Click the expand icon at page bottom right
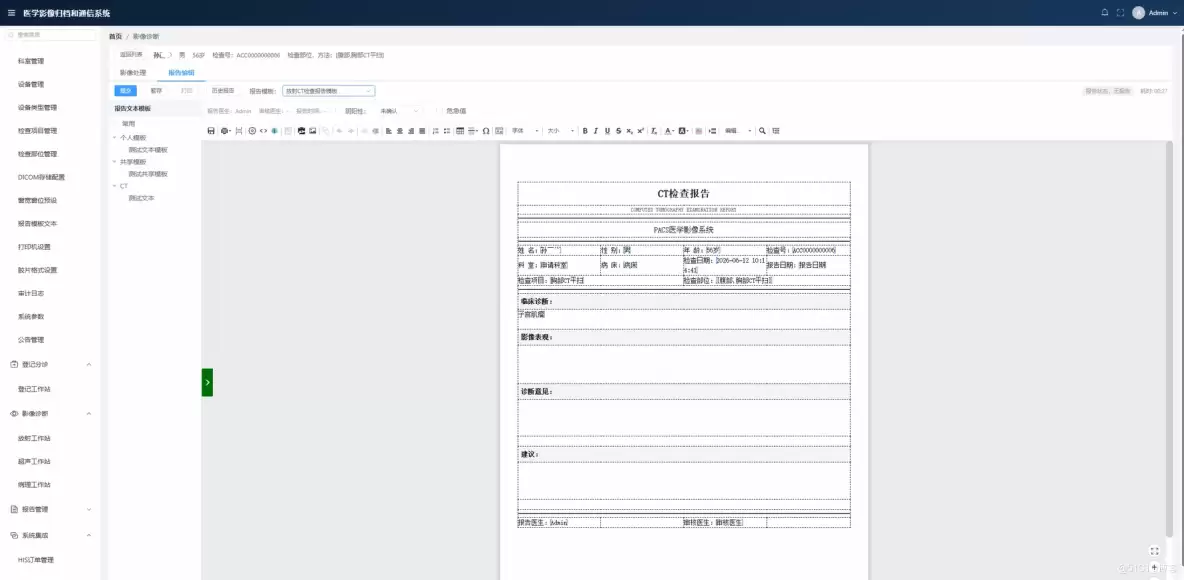Viewport: 1184px width, 580px height. click(1154, 551)
